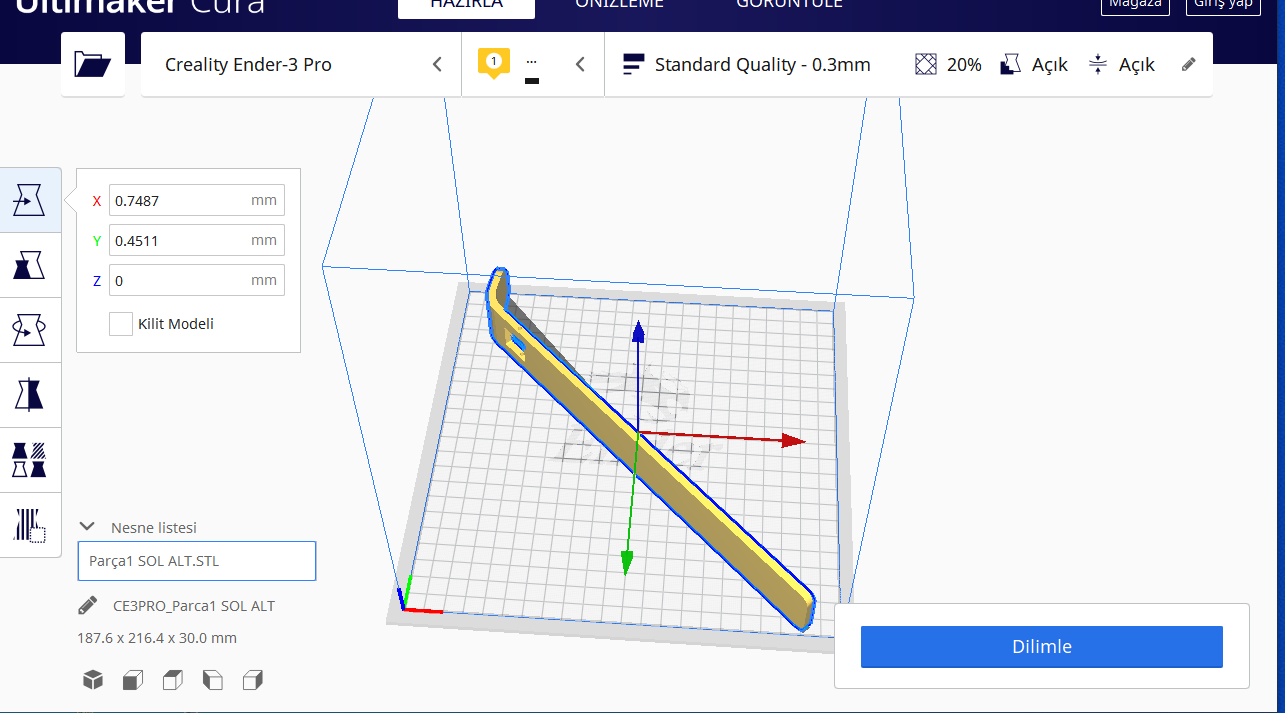The width and height of the screenshot is (1285, 713).
Task: Click the Y position input field
Action: pos(197,240)
